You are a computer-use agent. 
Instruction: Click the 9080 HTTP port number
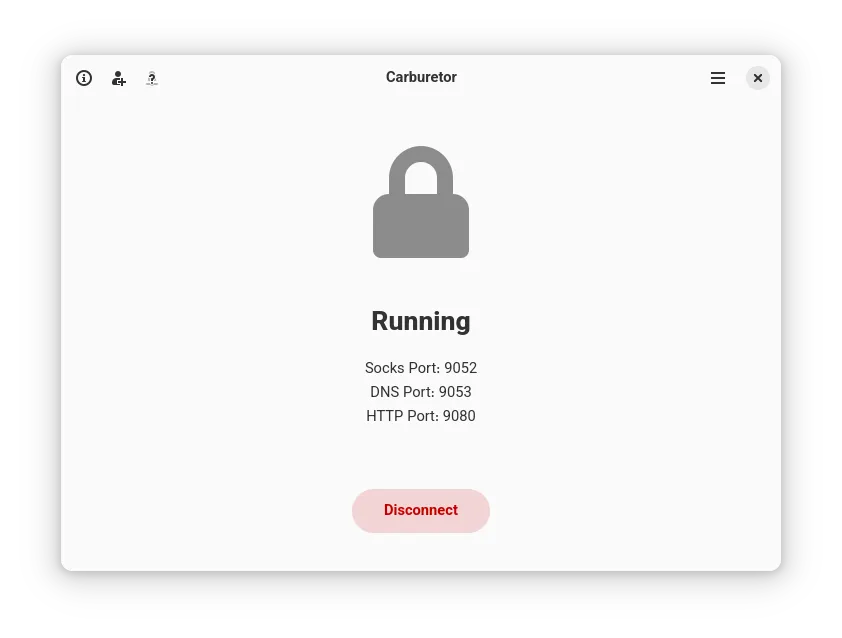coord(459,416)
